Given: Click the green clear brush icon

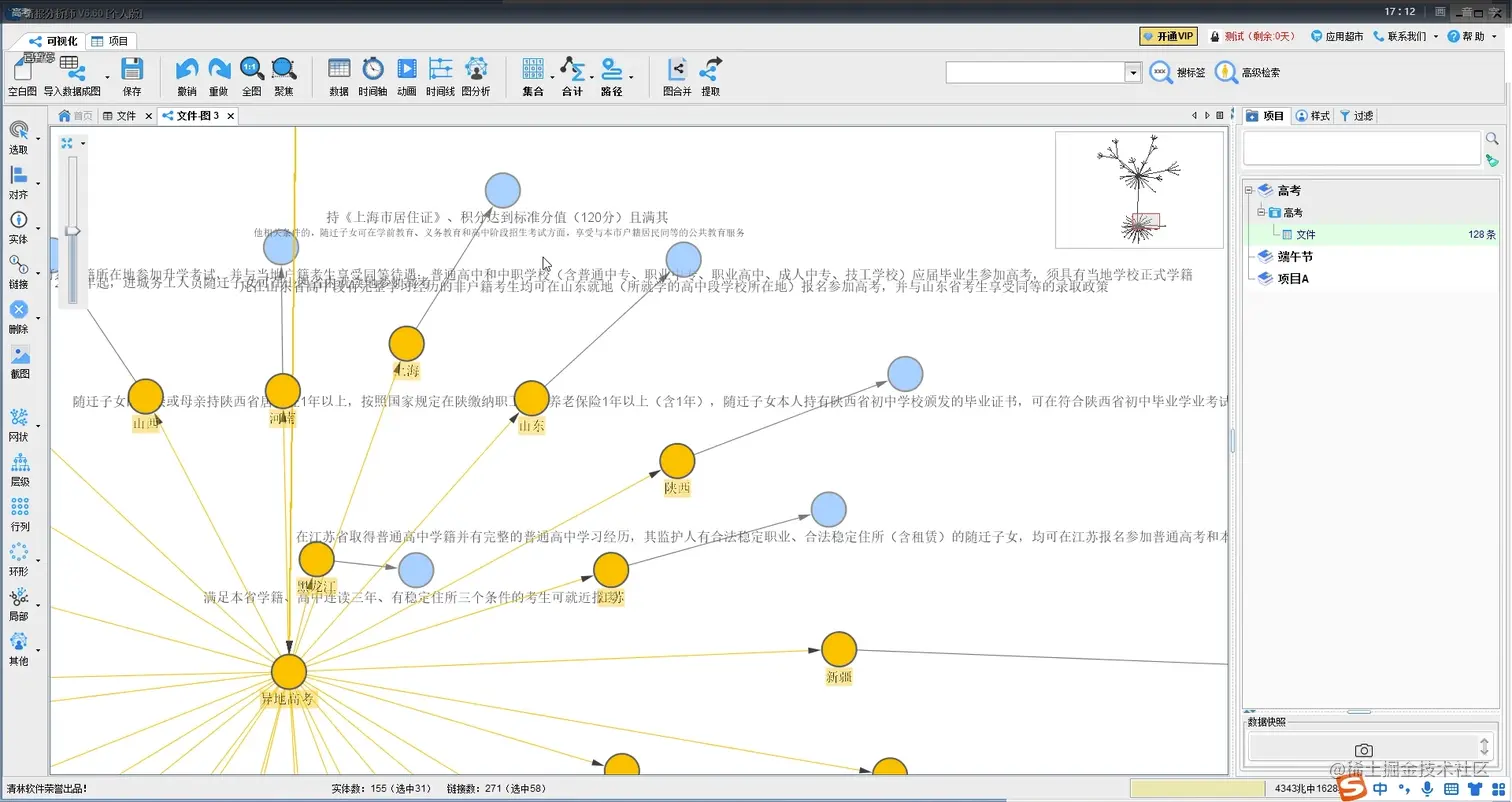Looking at the screenshot, I should pos(1492,160).
